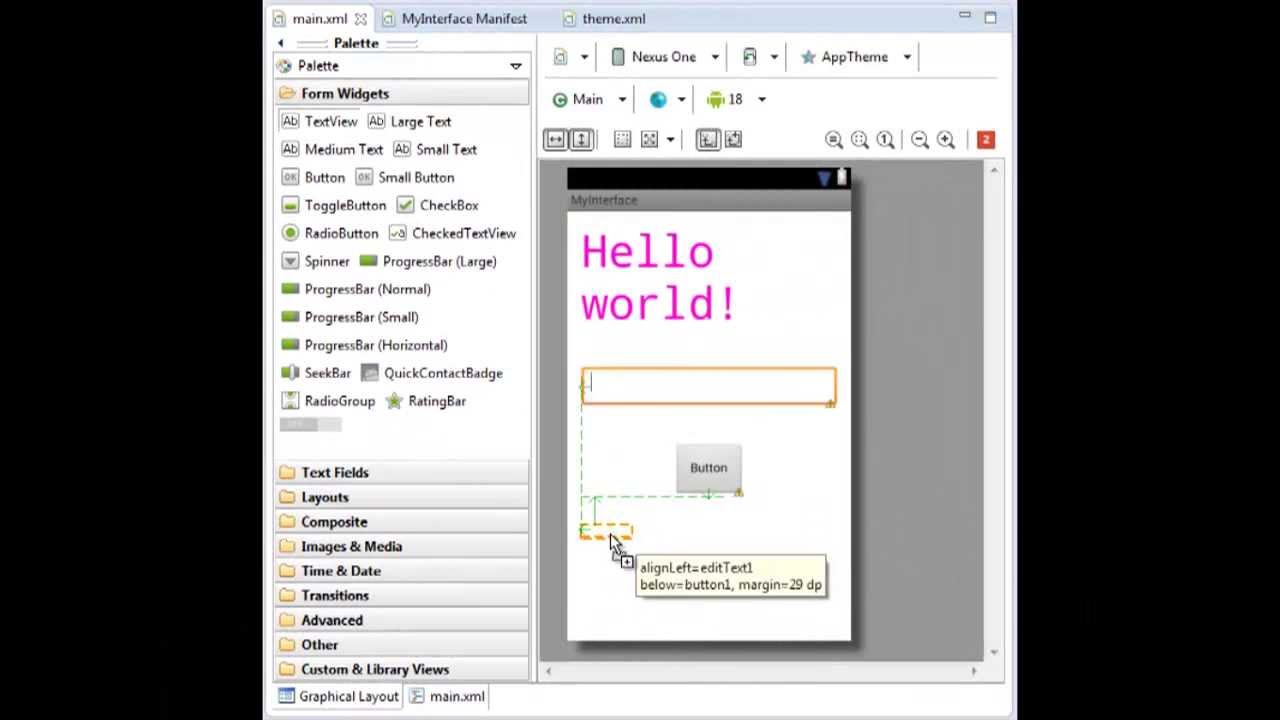Open the red lint warnings badge showing 2
Viewport: 1280px width, 720px height.
click(x=985, y=140)
